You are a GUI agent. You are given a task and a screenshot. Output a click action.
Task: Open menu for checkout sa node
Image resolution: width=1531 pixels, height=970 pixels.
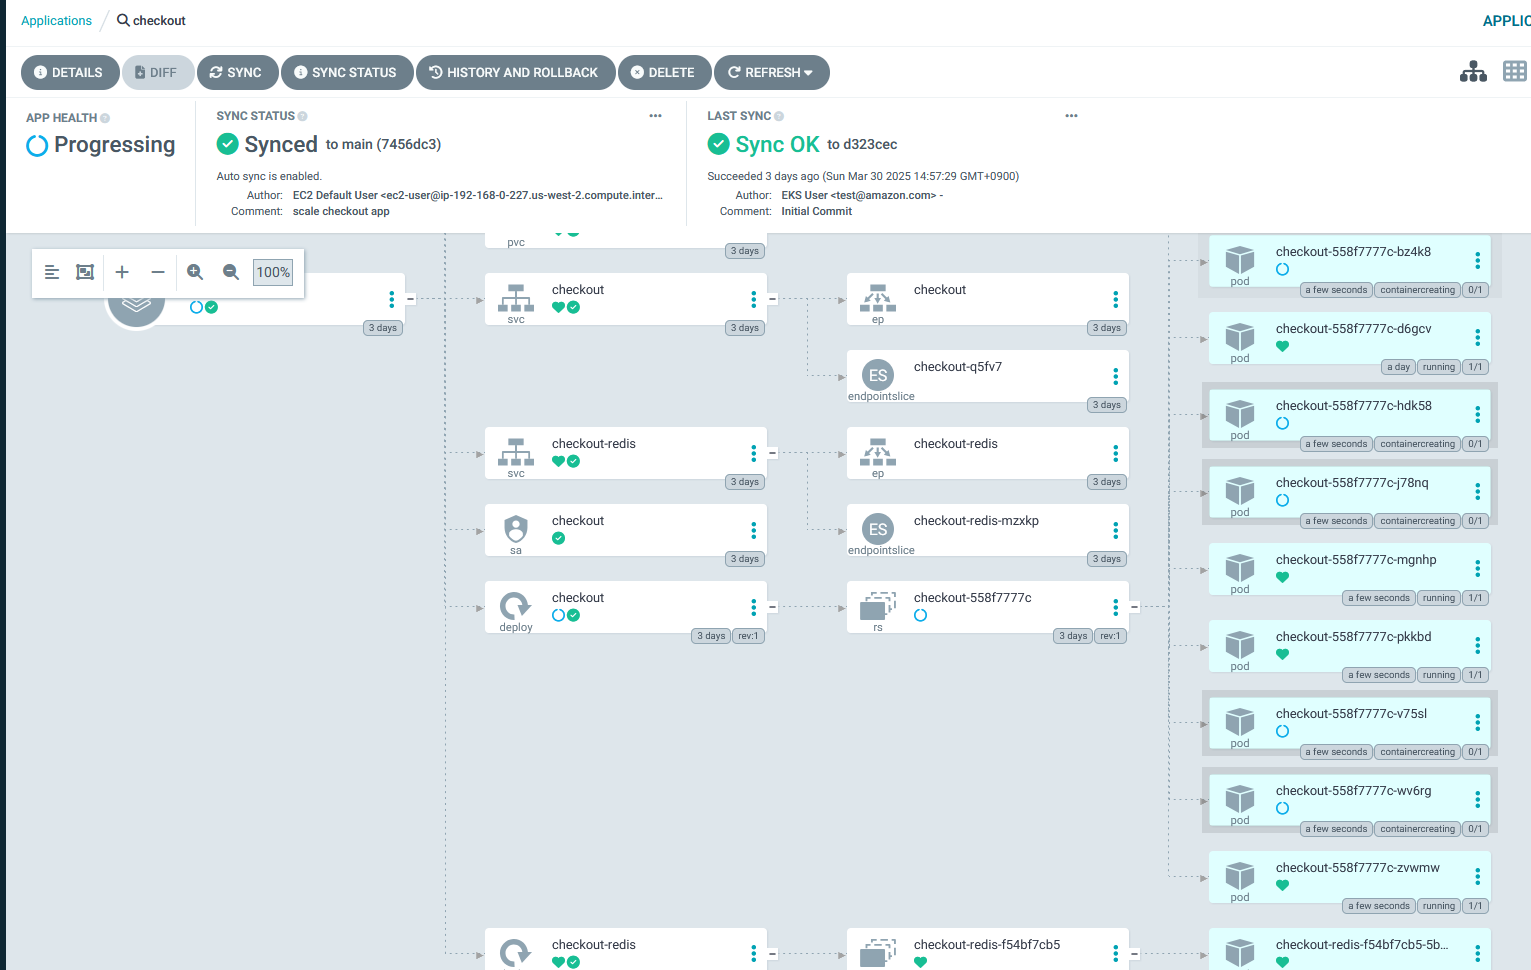pos(753,530)
